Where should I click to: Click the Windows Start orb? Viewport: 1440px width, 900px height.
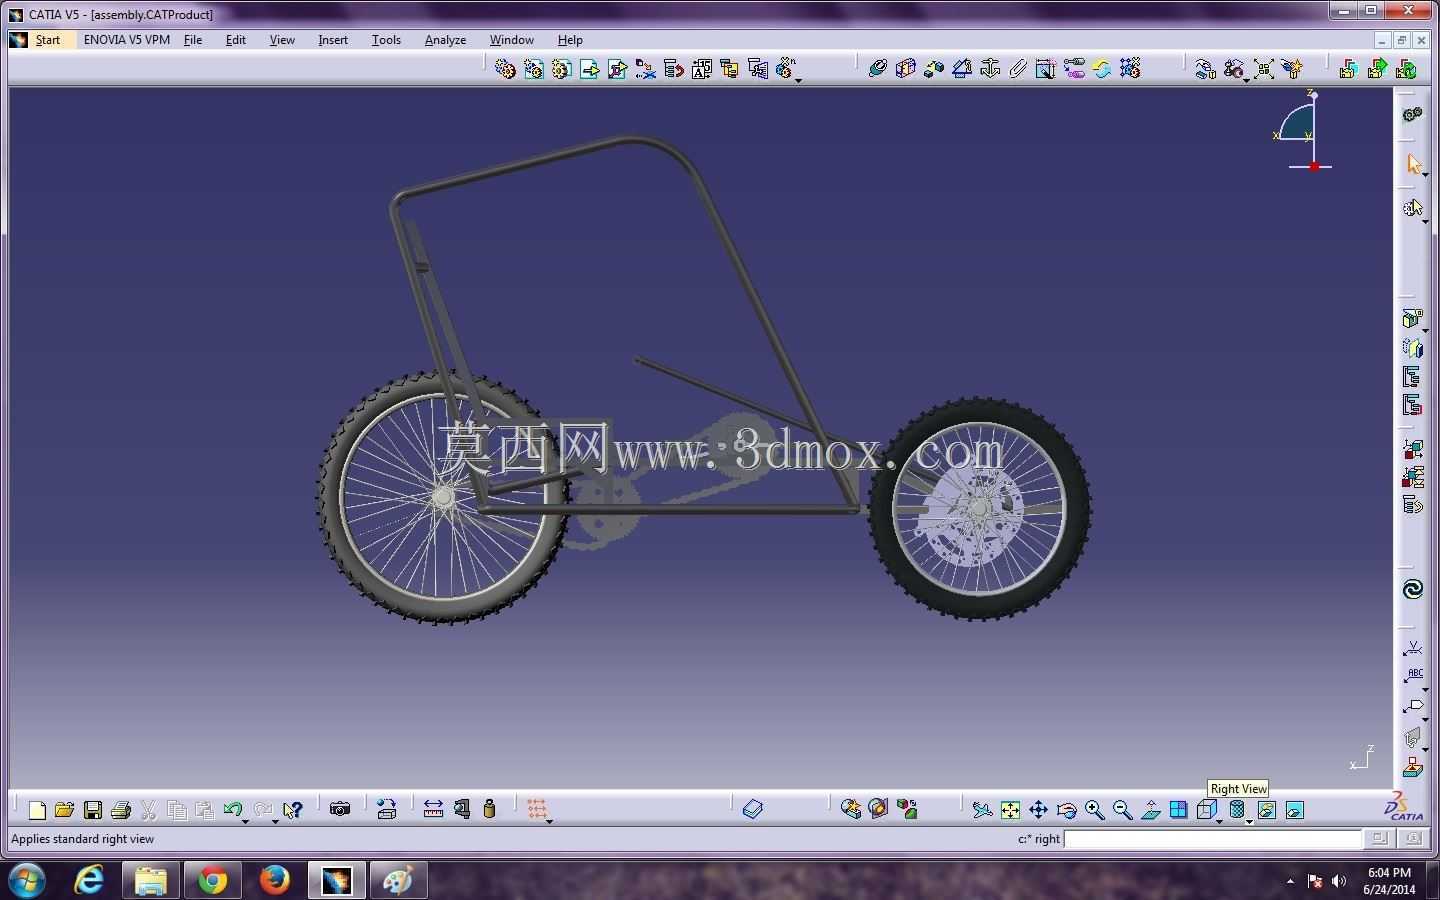[26, 881]
